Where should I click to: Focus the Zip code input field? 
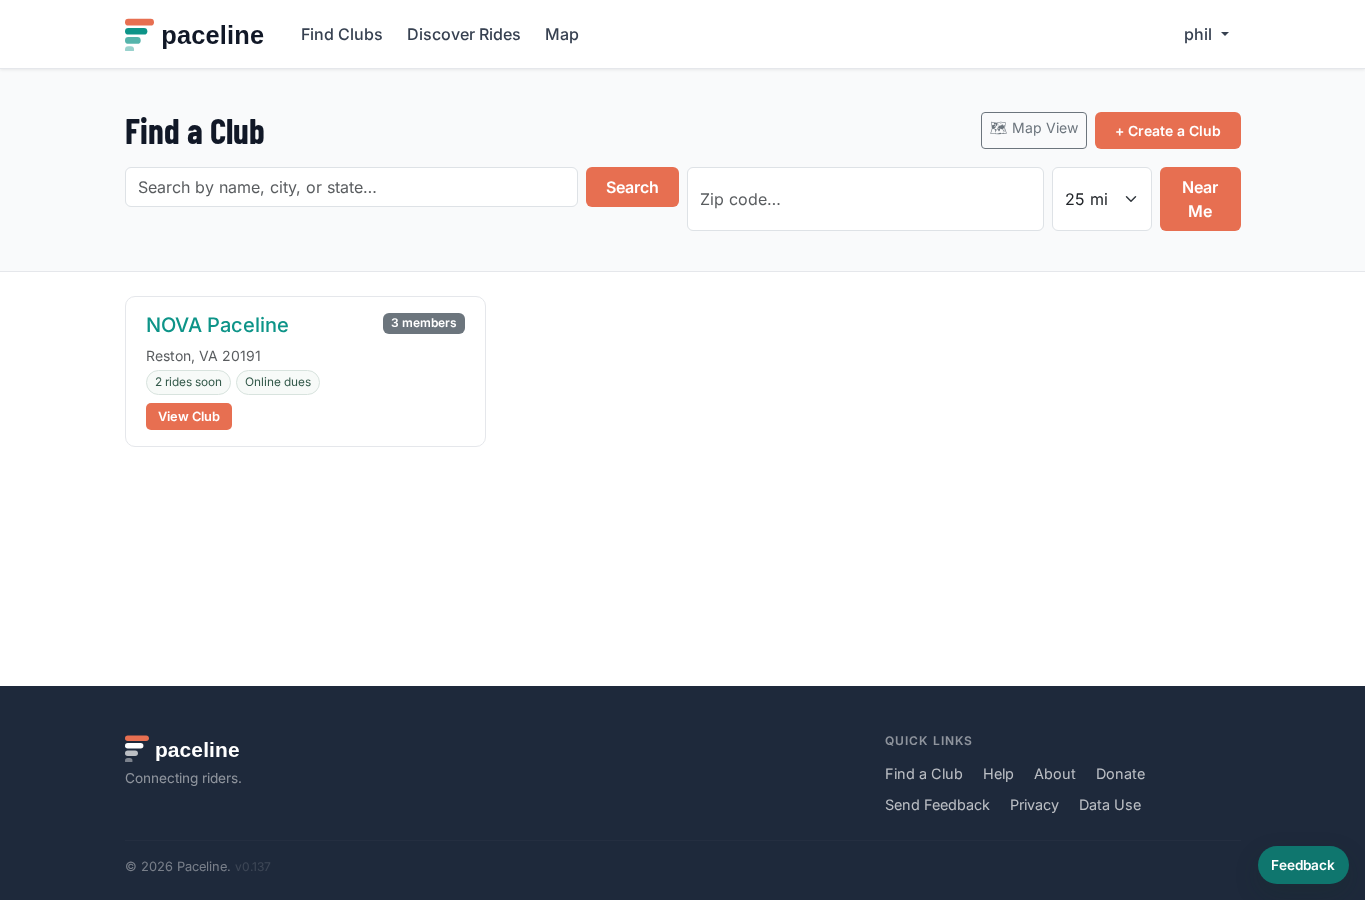click(x=865, y=199)
